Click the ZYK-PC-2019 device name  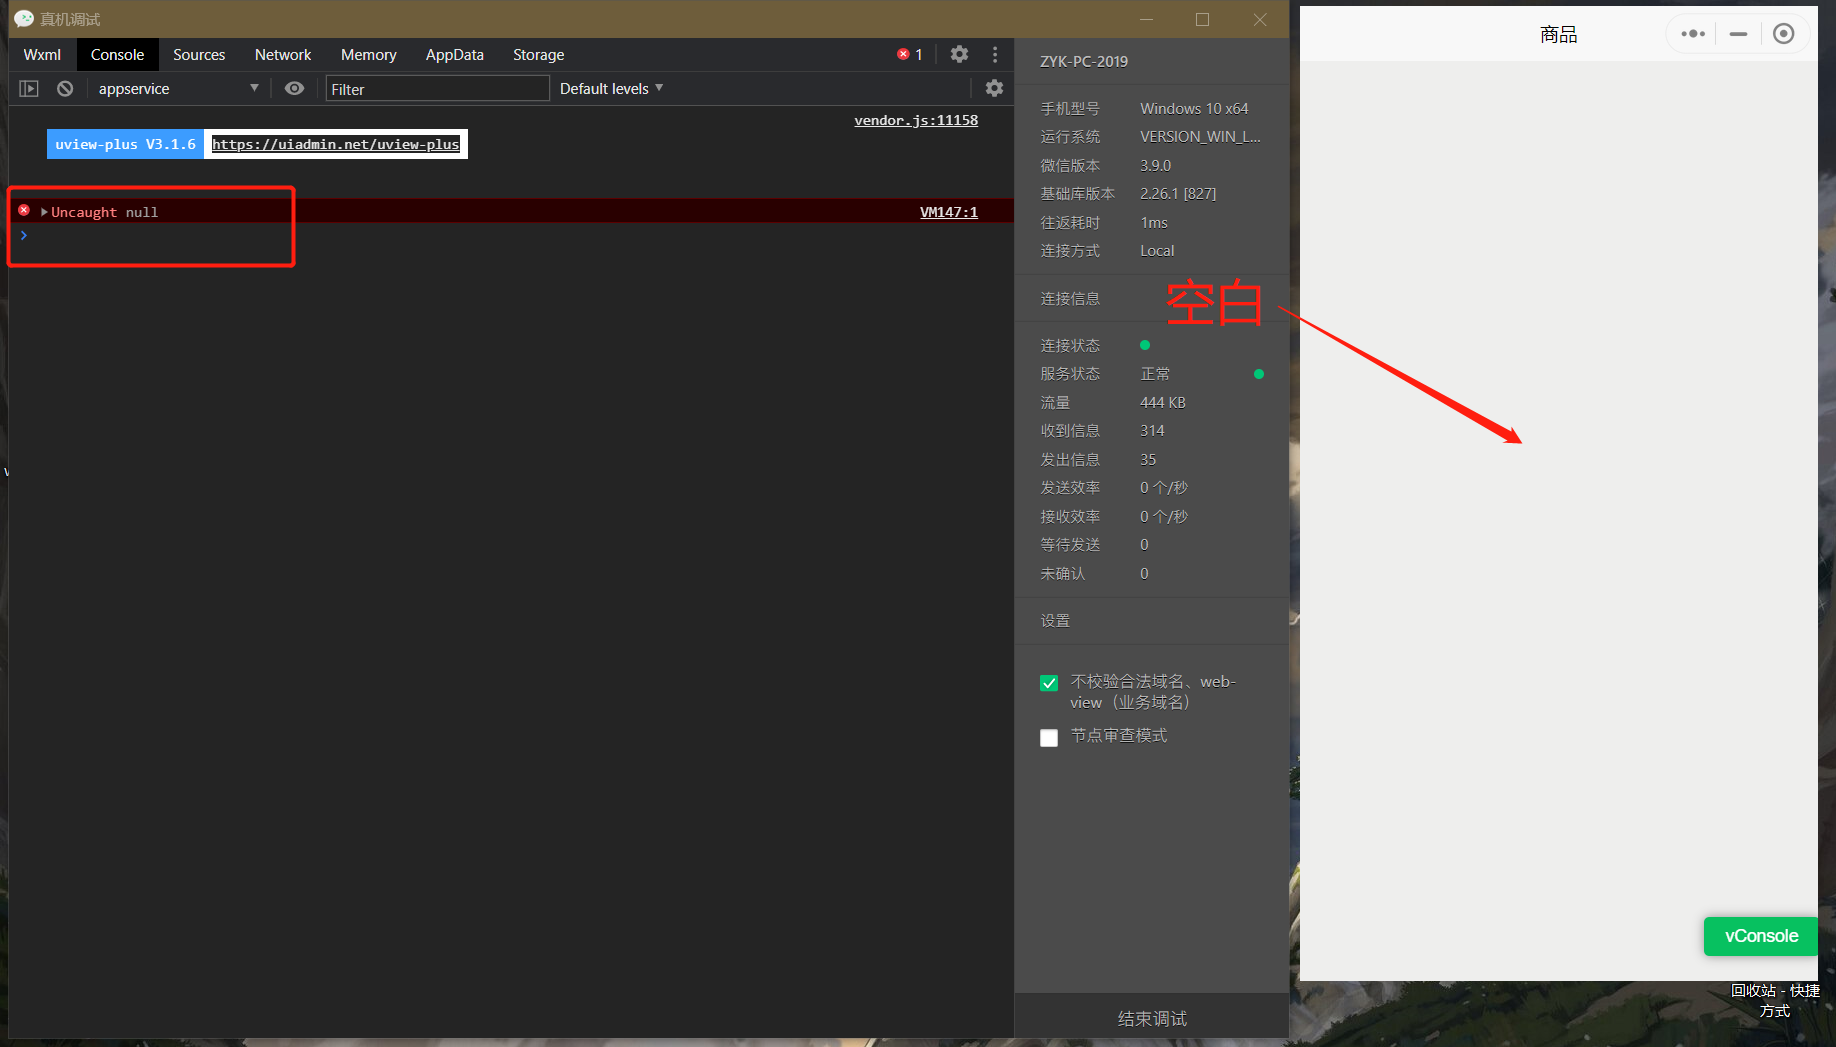(1083, 61)
